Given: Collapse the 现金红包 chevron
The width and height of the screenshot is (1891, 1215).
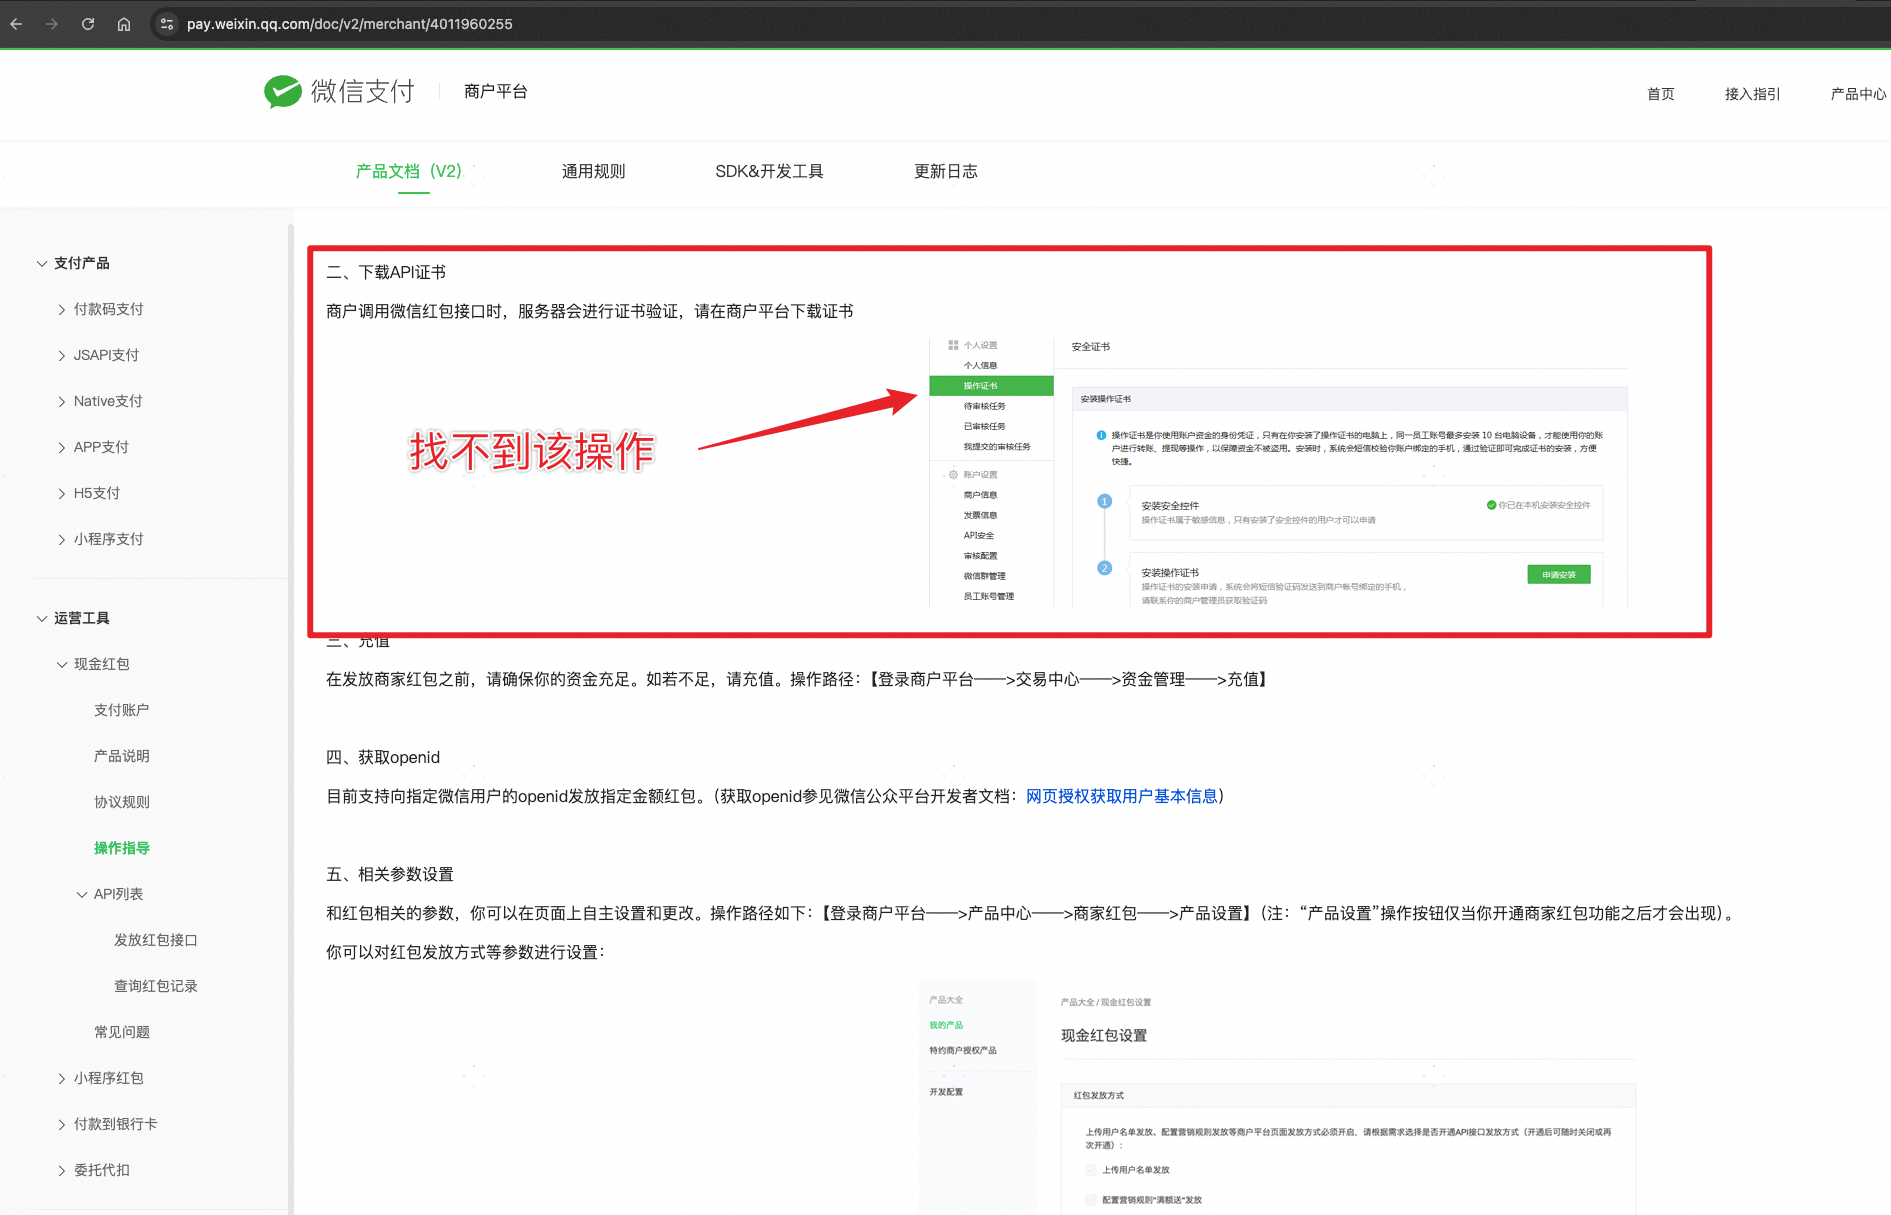Looking at the screenshot, I should coord(62,665).
